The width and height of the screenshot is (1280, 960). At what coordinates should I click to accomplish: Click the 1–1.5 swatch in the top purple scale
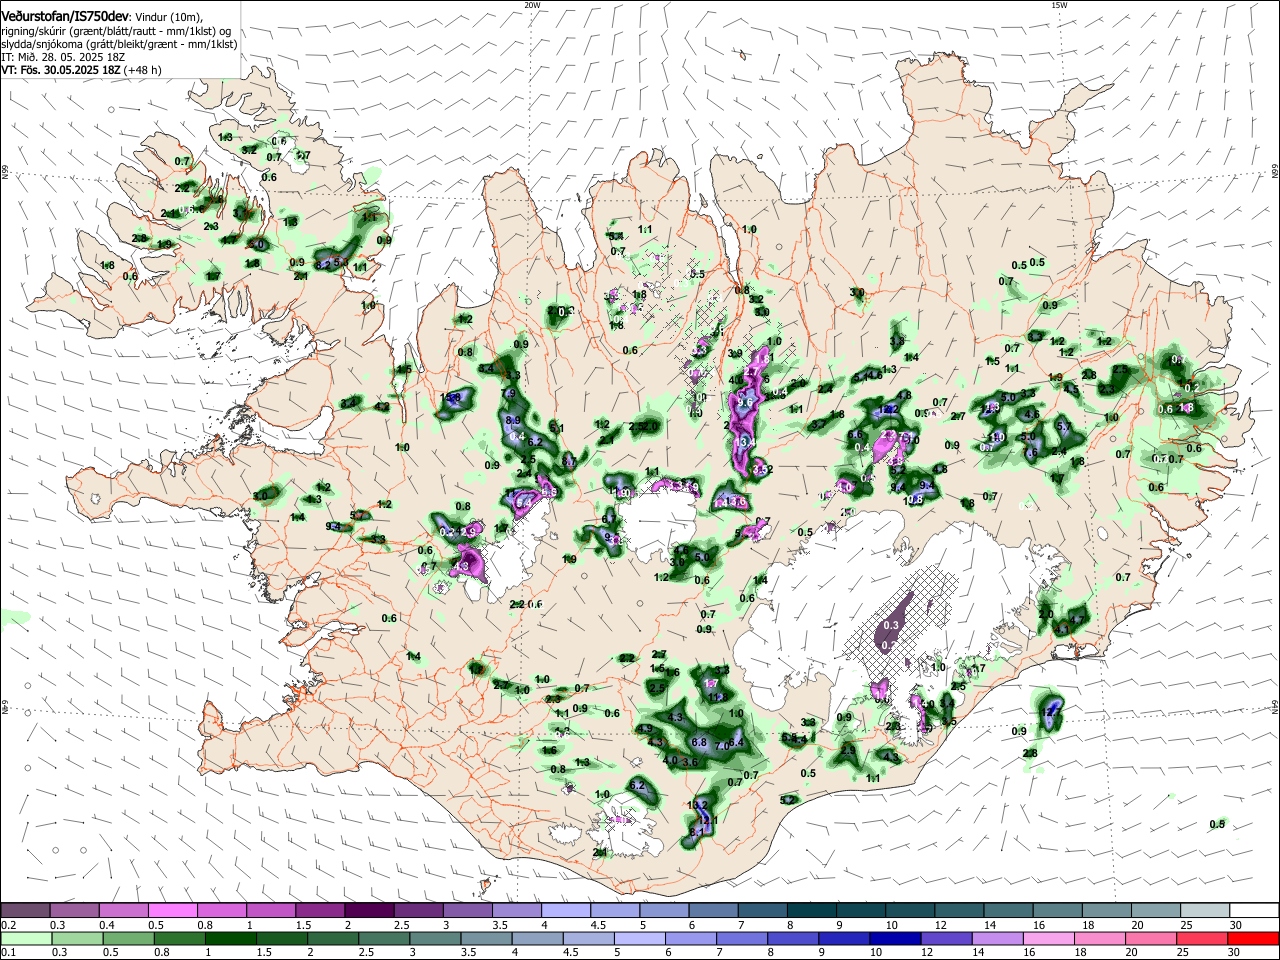pyautogui.click(x=270, y=910)
